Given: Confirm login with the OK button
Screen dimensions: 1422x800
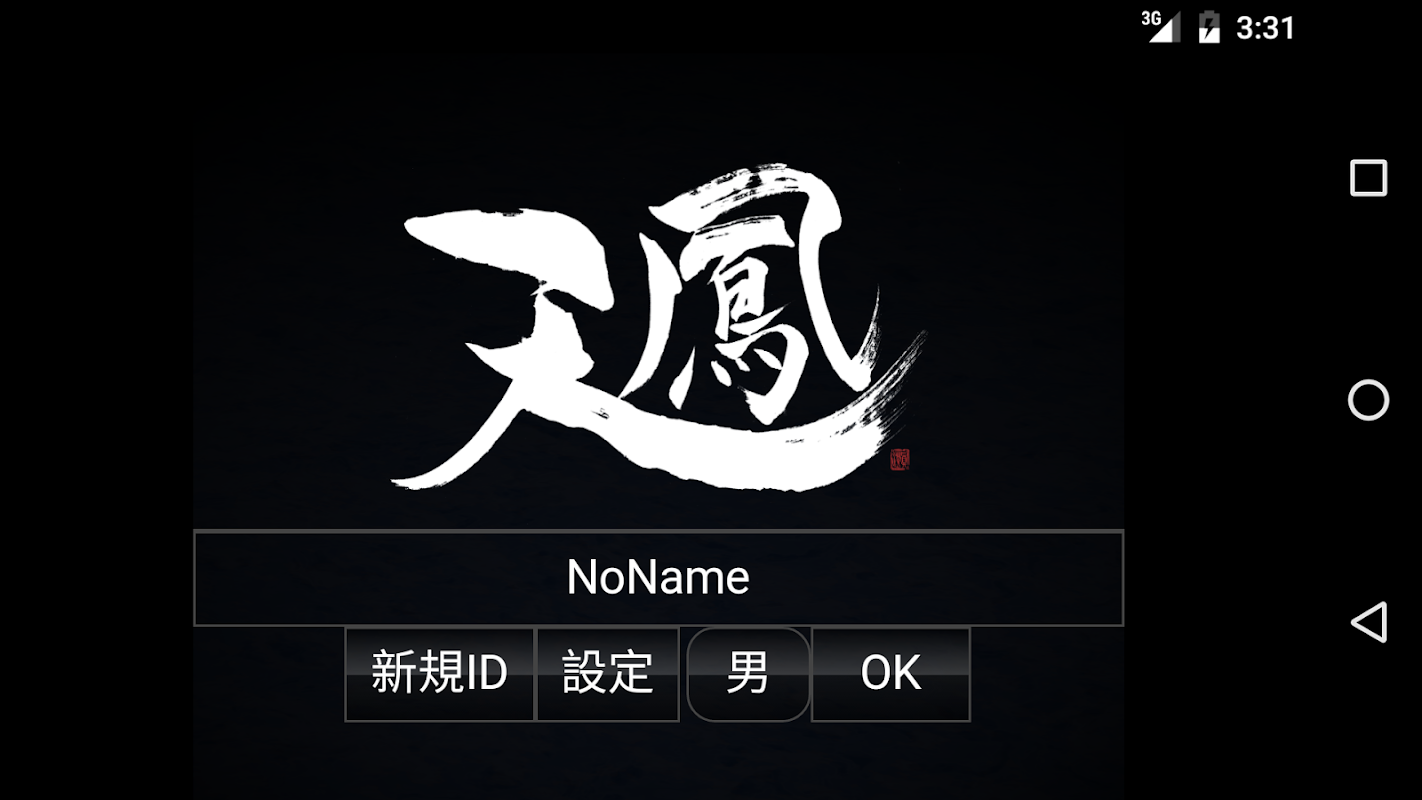Looking at the screenshot, I should coord(890,674).
